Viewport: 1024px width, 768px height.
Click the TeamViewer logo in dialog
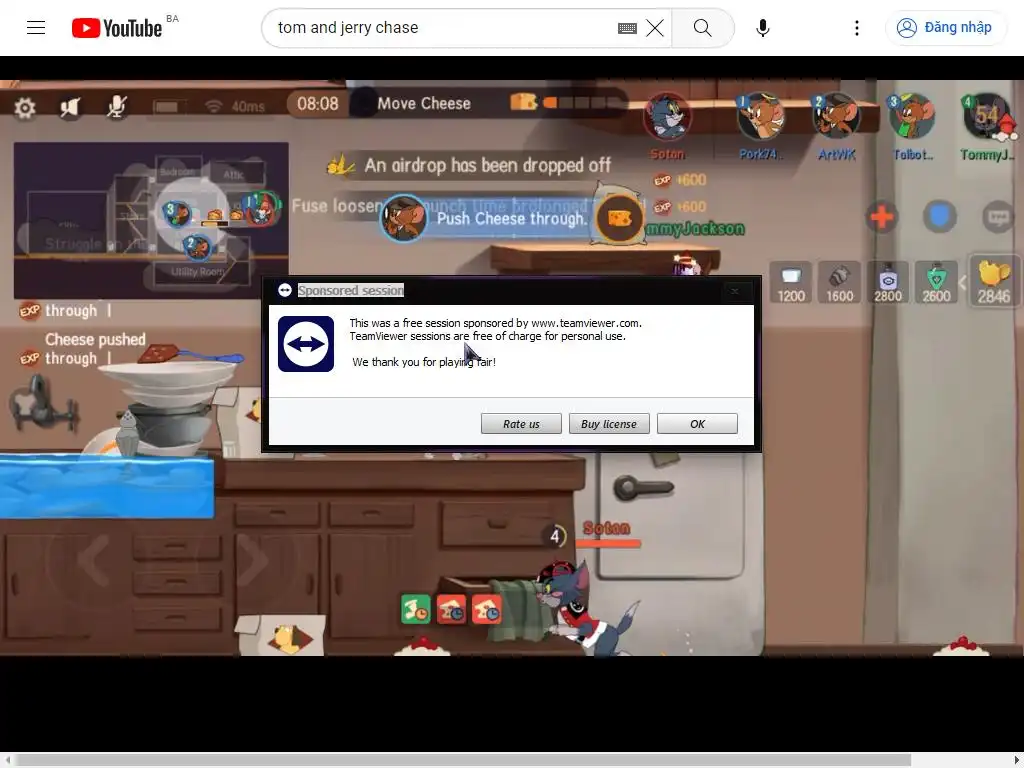point(306,344)
